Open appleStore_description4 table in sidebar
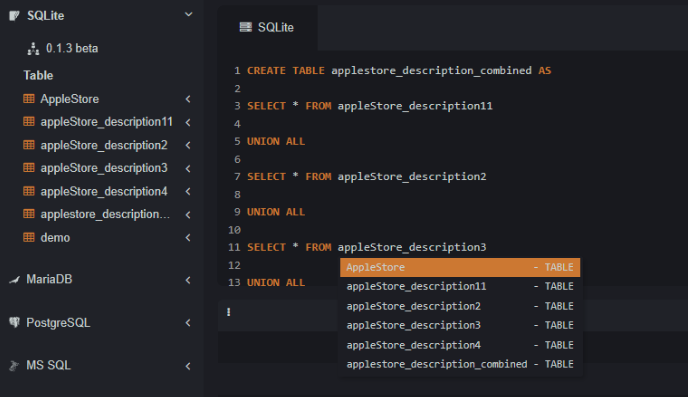 104,192
